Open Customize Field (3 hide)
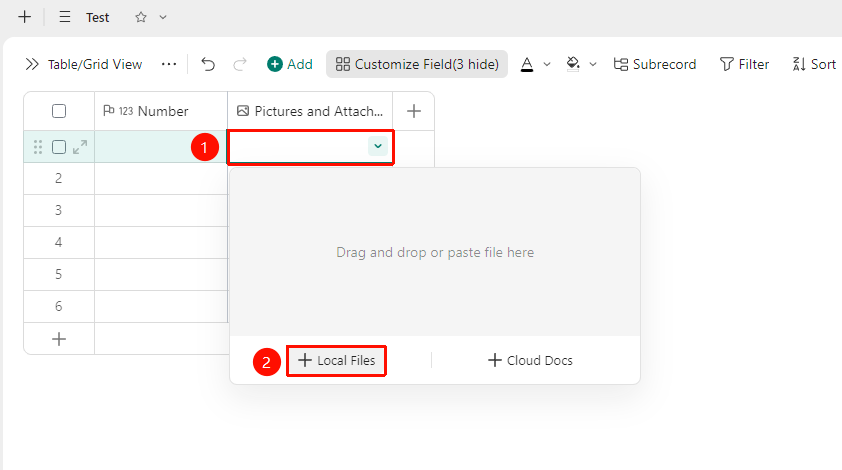The width and height of the screenshot is (842, 470). click(x=417, y=64)
